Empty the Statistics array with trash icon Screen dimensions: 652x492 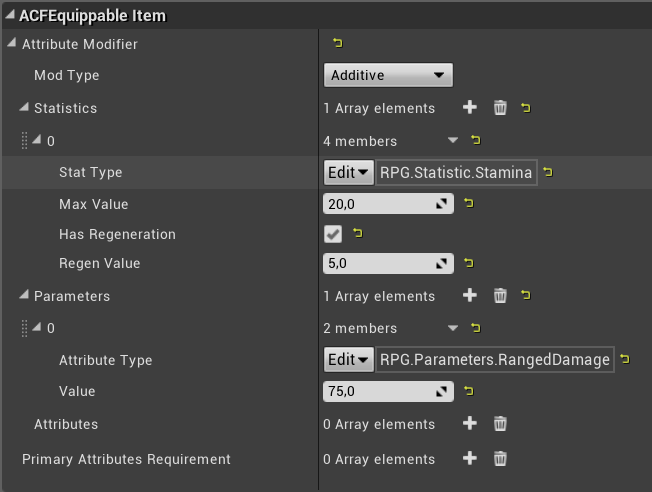(x=500, y=108)
